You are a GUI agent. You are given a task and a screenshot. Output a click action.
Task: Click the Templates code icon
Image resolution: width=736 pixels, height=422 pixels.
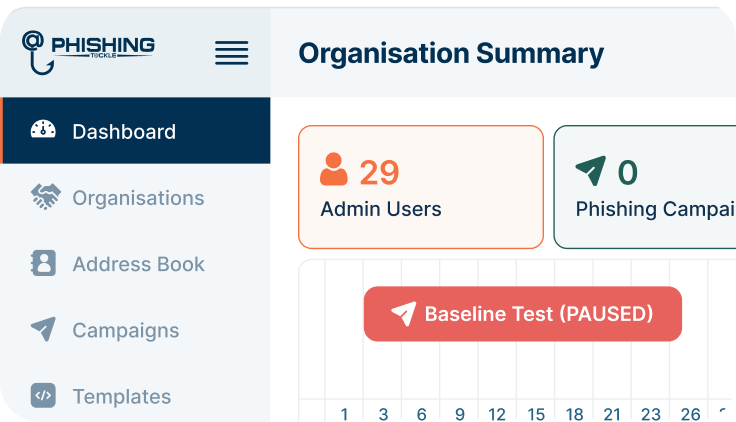pyautogui.click(x=43, y=395)
